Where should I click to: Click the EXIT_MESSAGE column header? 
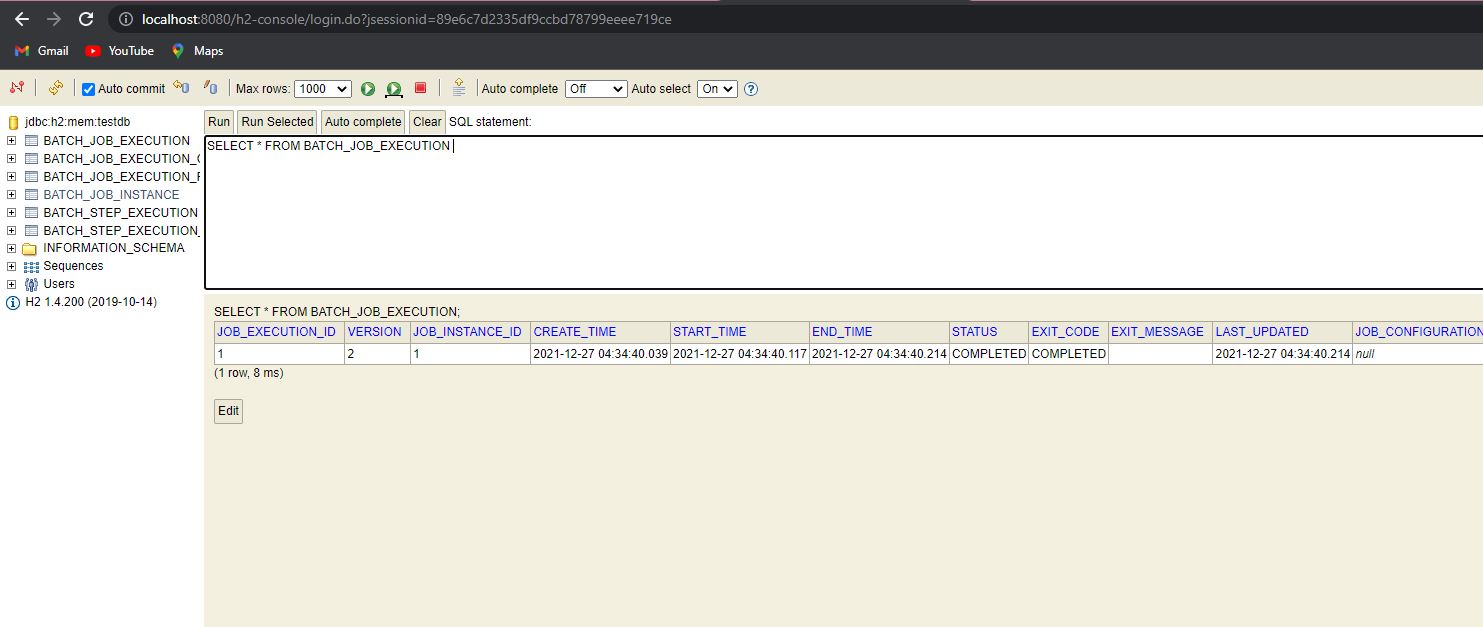click(x=1158, y=332)
